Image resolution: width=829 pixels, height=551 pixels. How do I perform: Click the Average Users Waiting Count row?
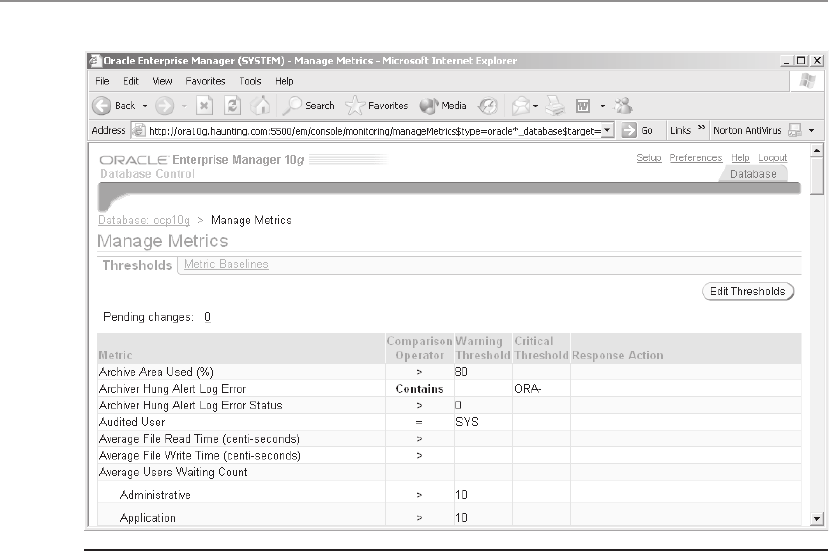[x=449, y=472]
